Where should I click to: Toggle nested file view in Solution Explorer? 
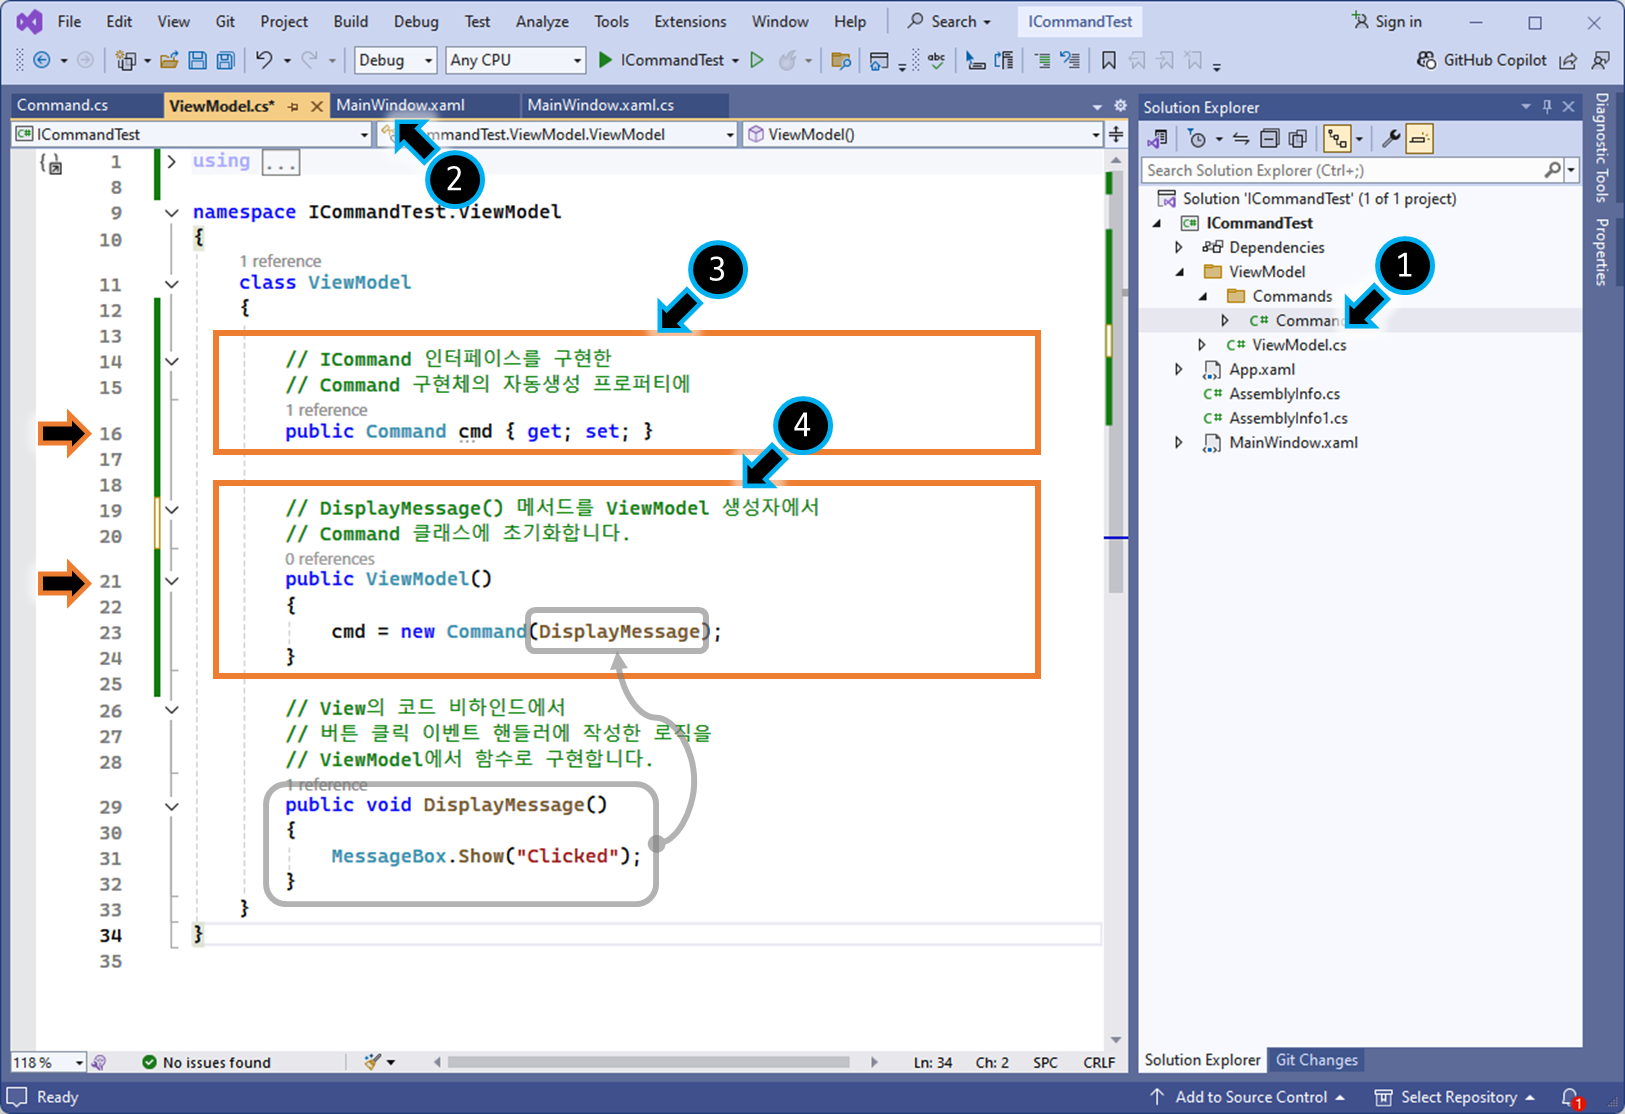tap(1336, 139)
